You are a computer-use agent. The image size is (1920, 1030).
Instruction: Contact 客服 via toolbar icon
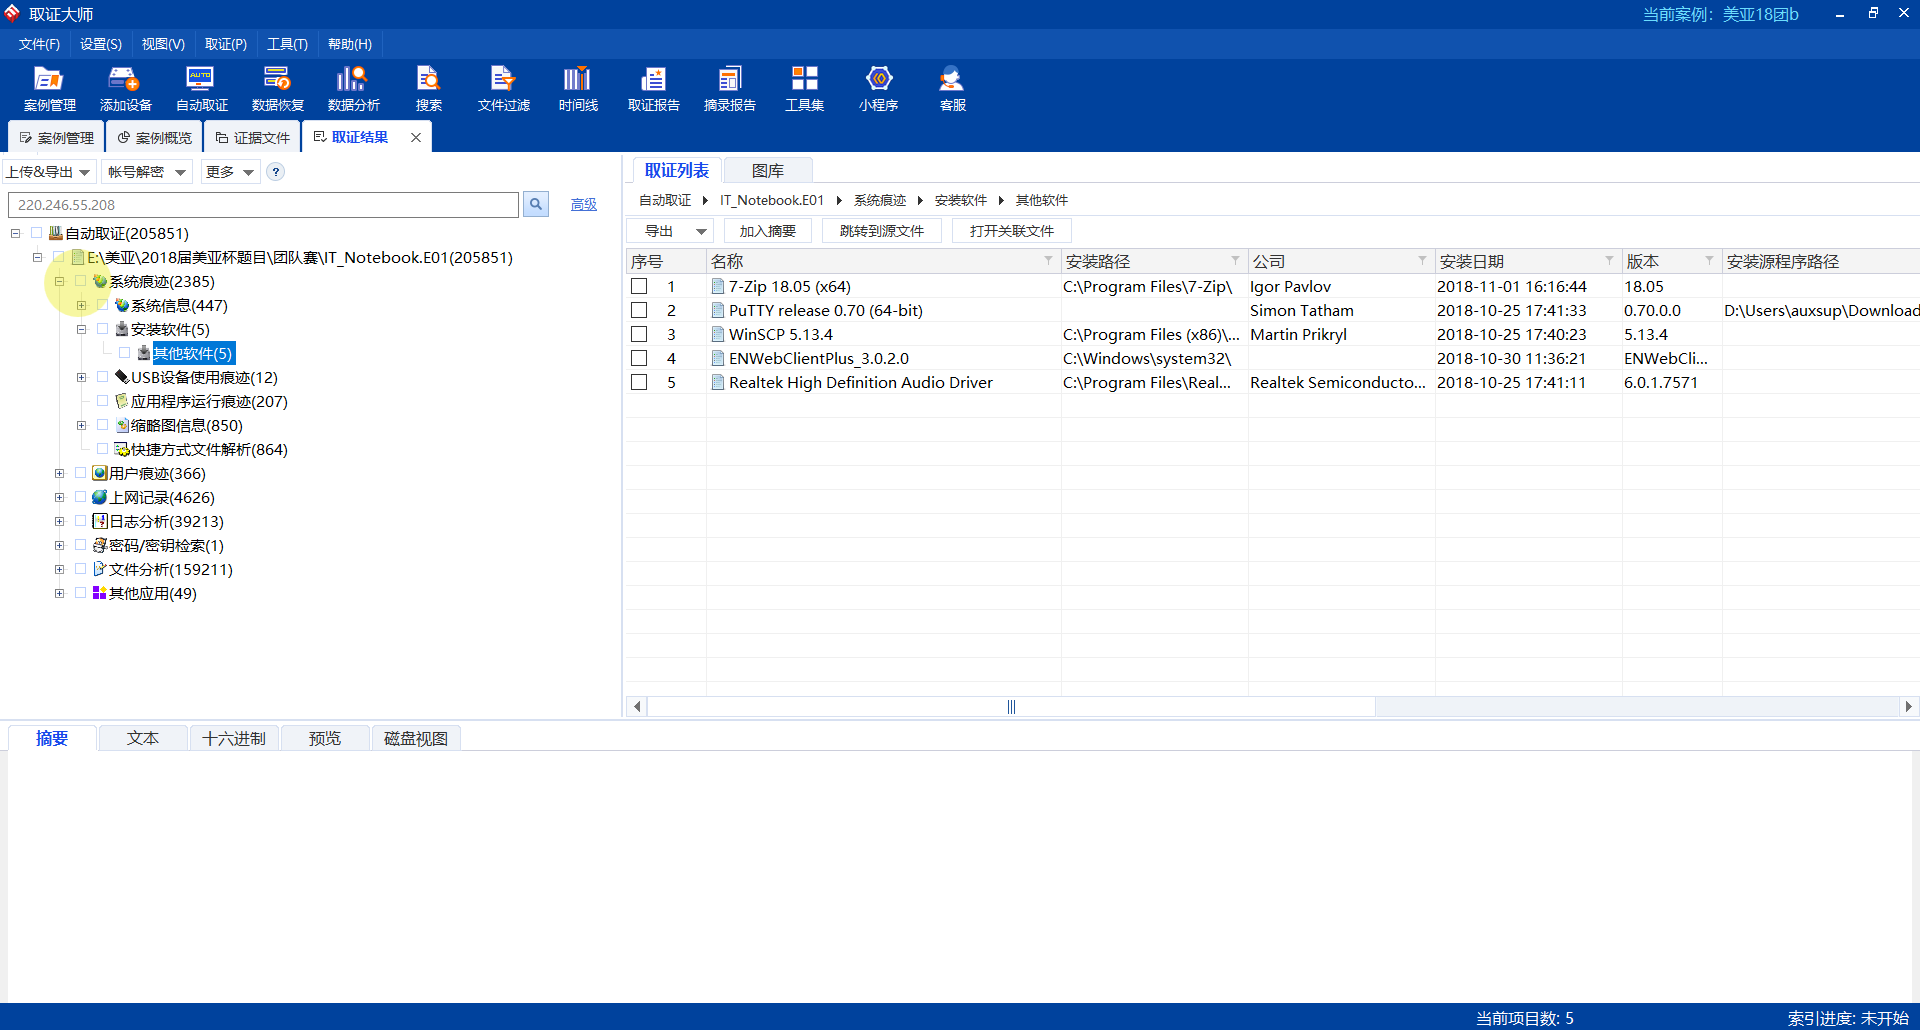tap(952, 89)
